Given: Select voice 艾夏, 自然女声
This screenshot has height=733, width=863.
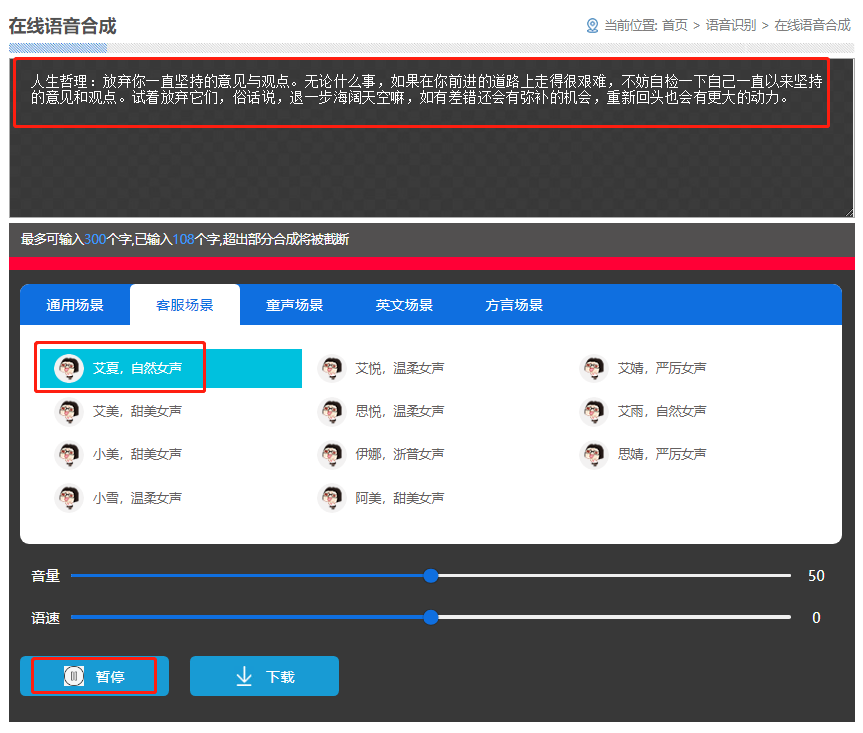Looking at the screenshot, I should (x=171, y=368).
